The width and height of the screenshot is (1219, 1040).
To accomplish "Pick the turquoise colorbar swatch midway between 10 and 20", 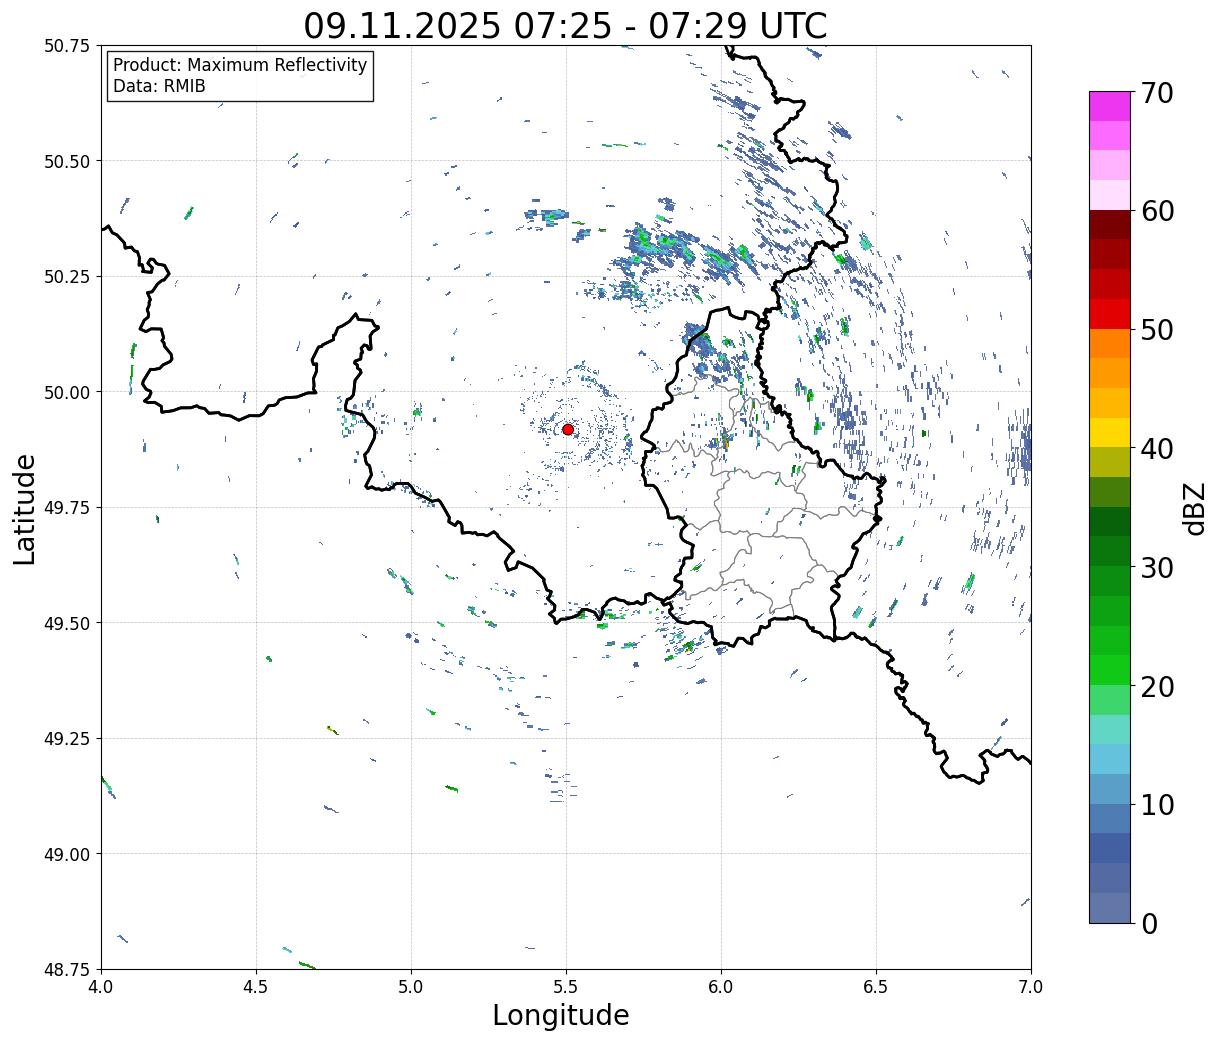I will click(1110, 729).
